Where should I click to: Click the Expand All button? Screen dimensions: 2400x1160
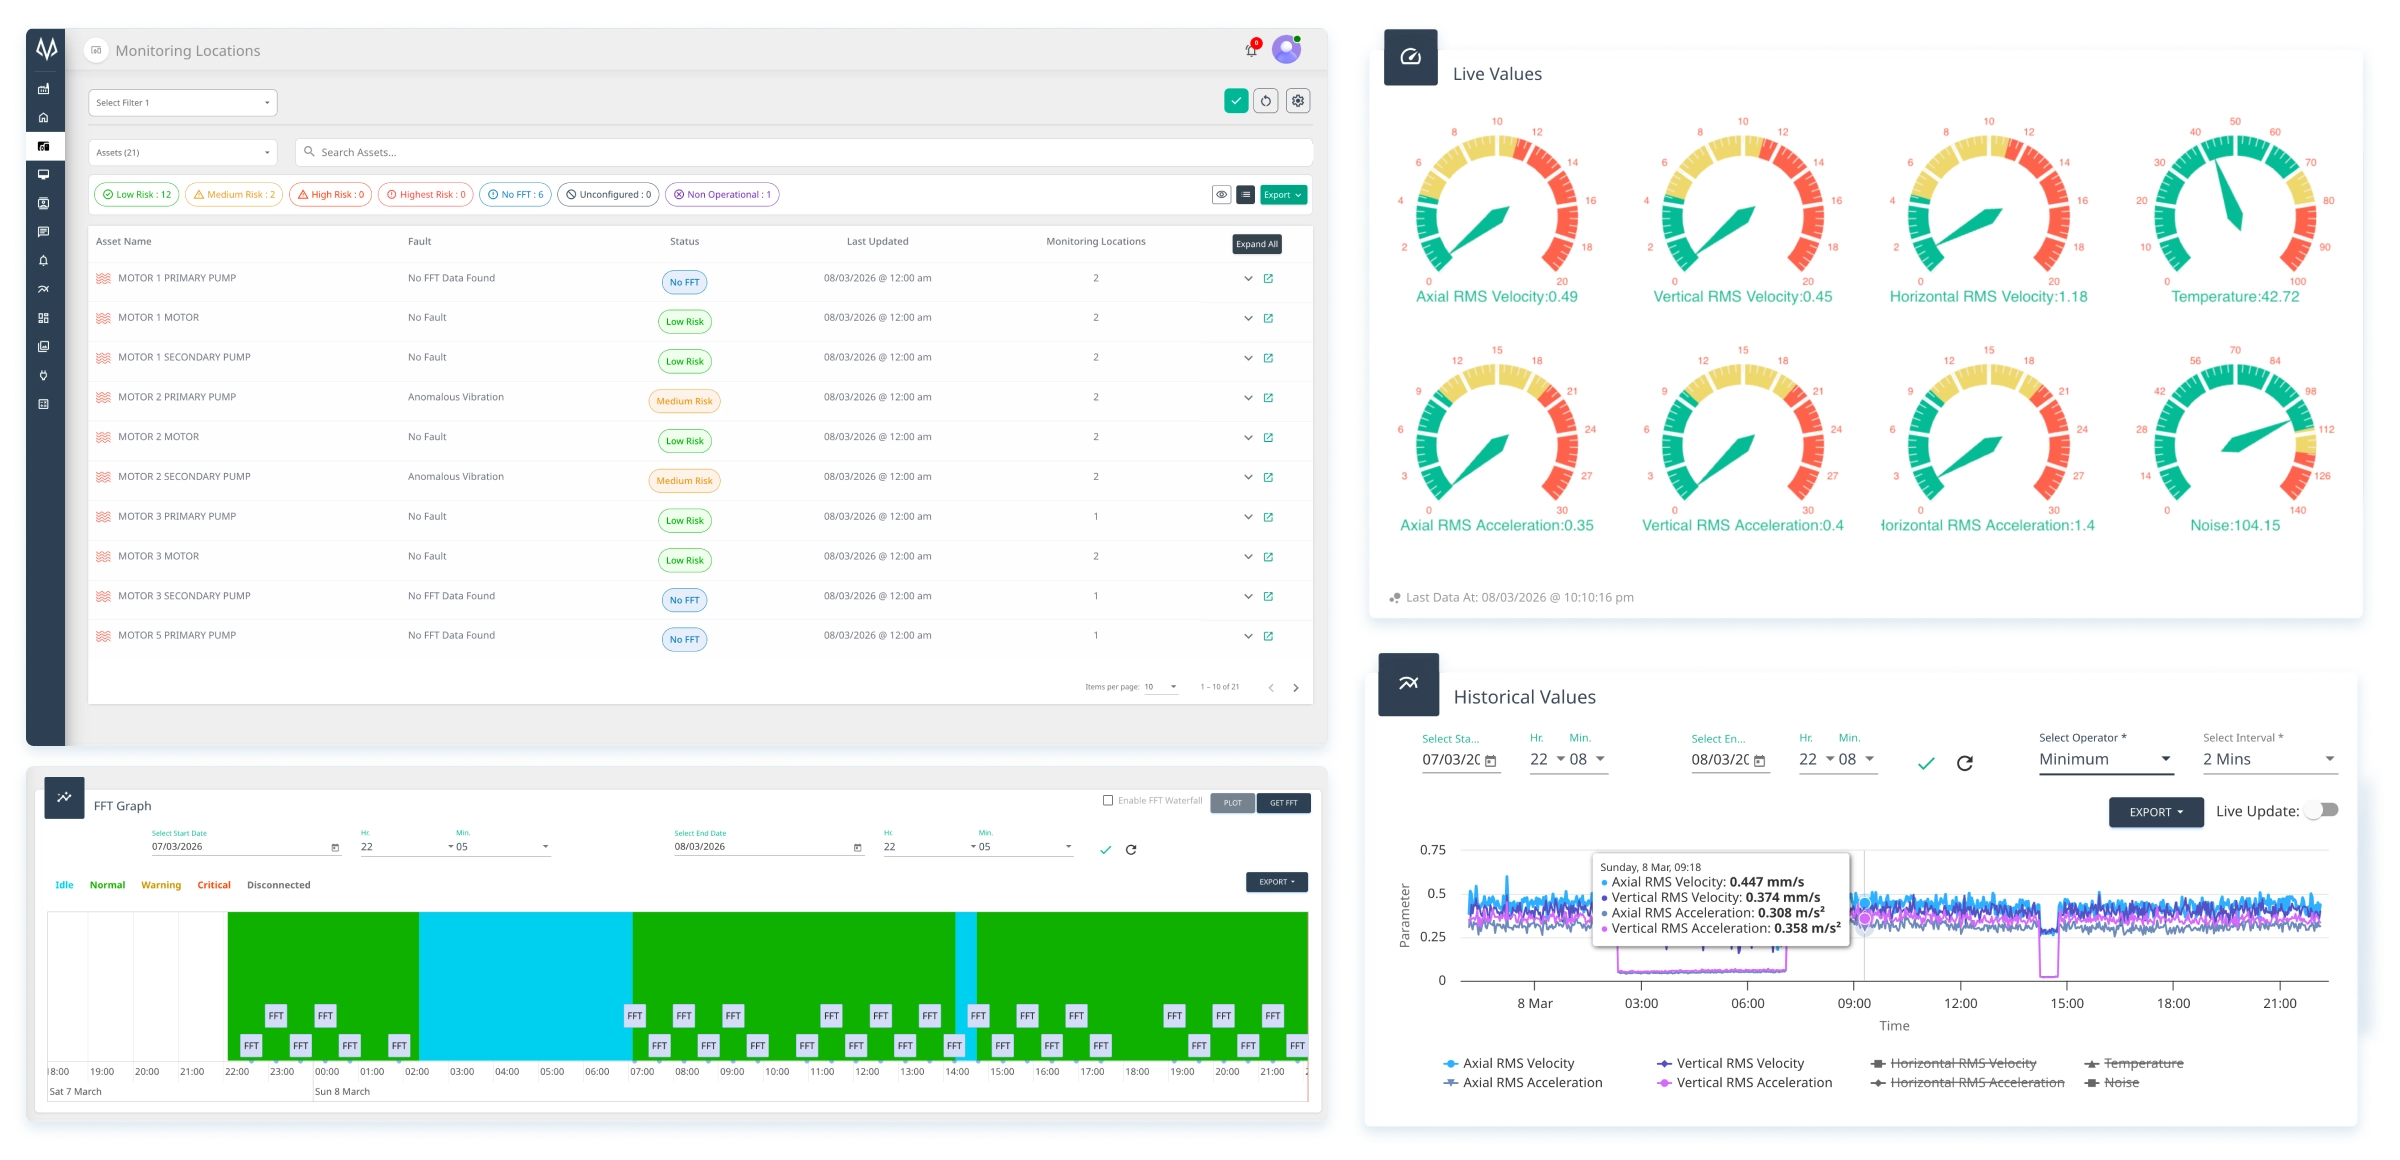[1256, 244]
